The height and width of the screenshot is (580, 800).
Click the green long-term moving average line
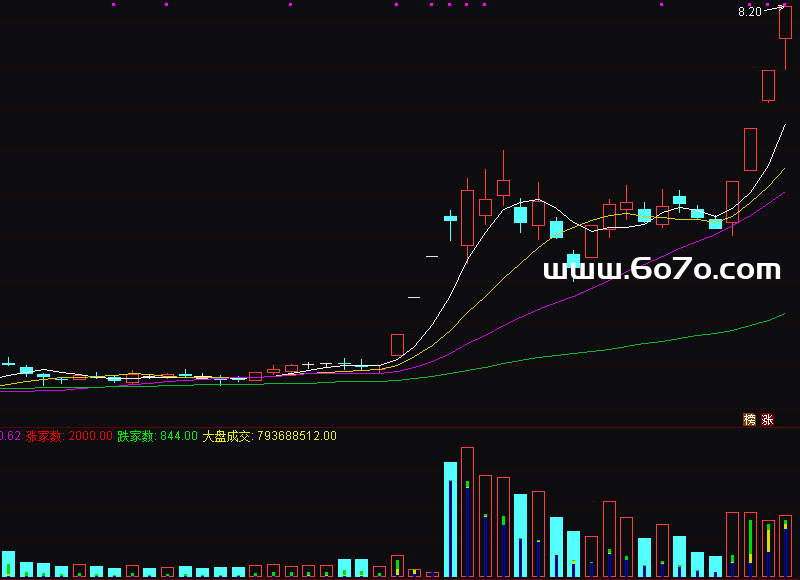pyautogui.click(x=600, y=349)
